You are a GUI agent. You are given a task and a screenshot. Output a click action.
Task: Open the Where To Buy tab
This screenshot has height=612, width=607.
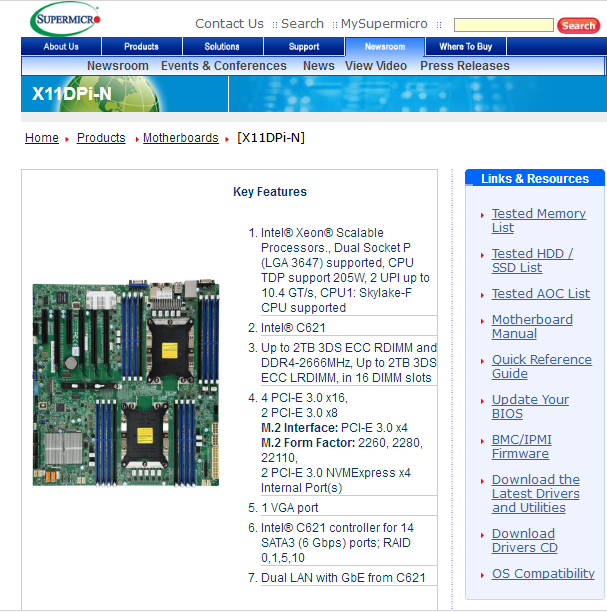[465, 46]
